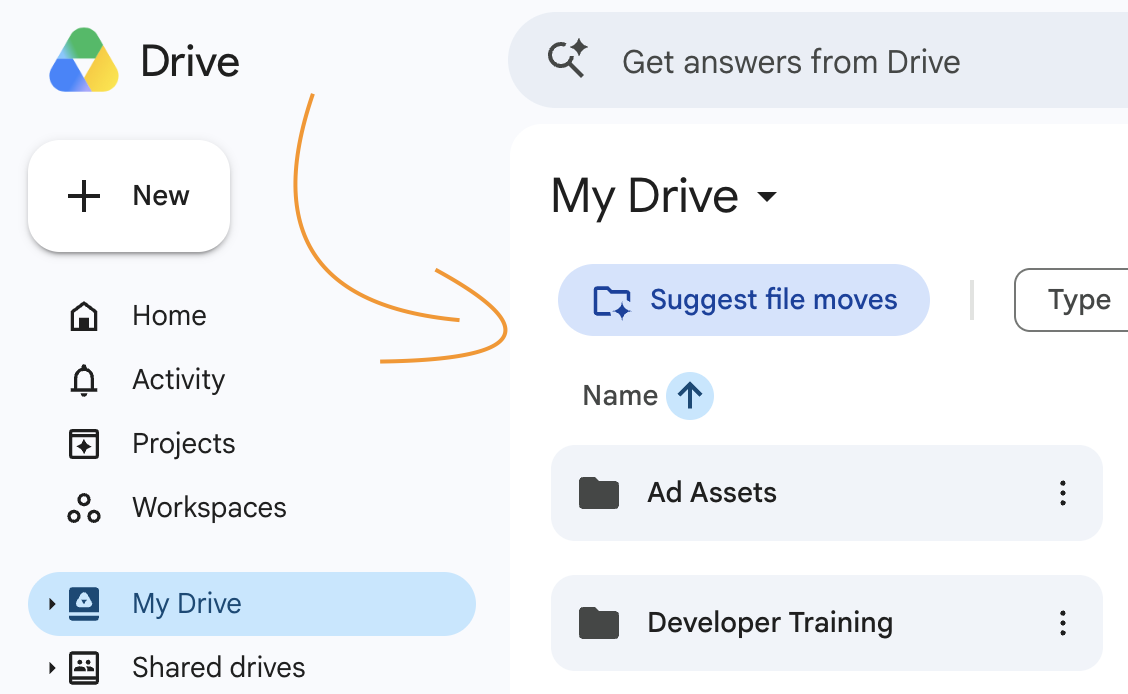Go to Projects in the sidebar
Viewport: 1128px width, 694px height.
pos(183,444)
